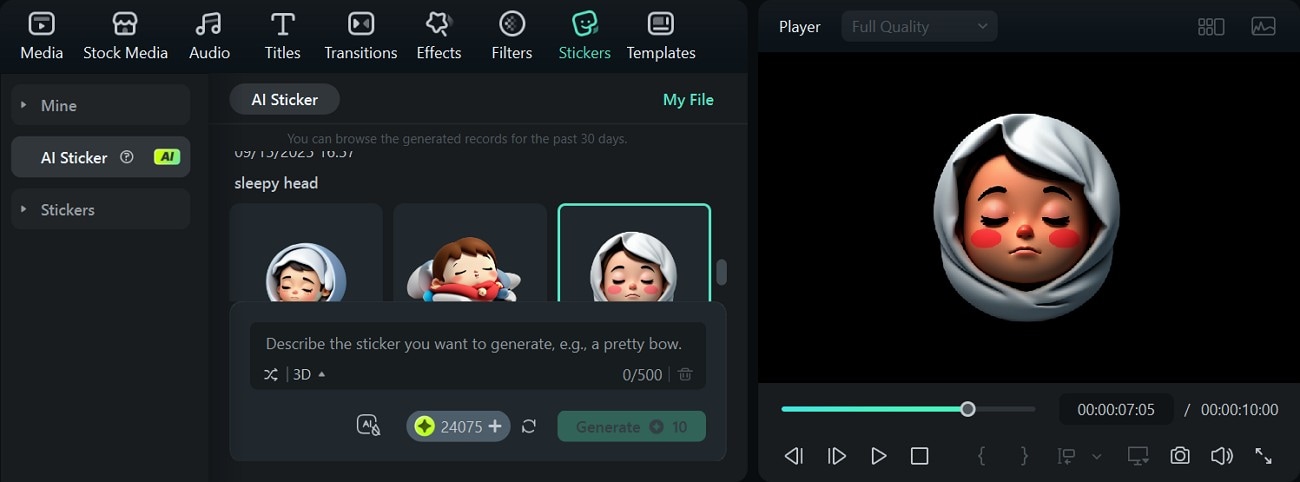Open the Titles tab
Image resolution: width=1300 pixels, height=482 pixels.
point(283,36)
